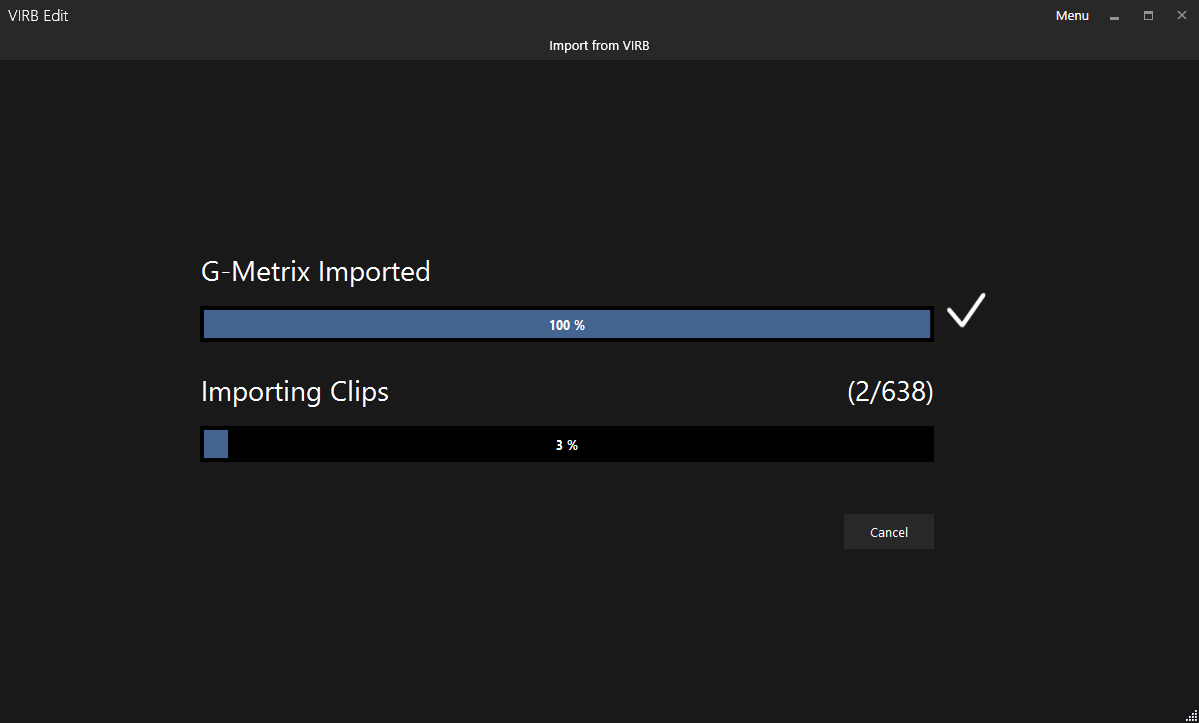Viewport: 1199px width, 723px height.
Task: Click the "3 %" progress label
Action: tap(567, 445)
